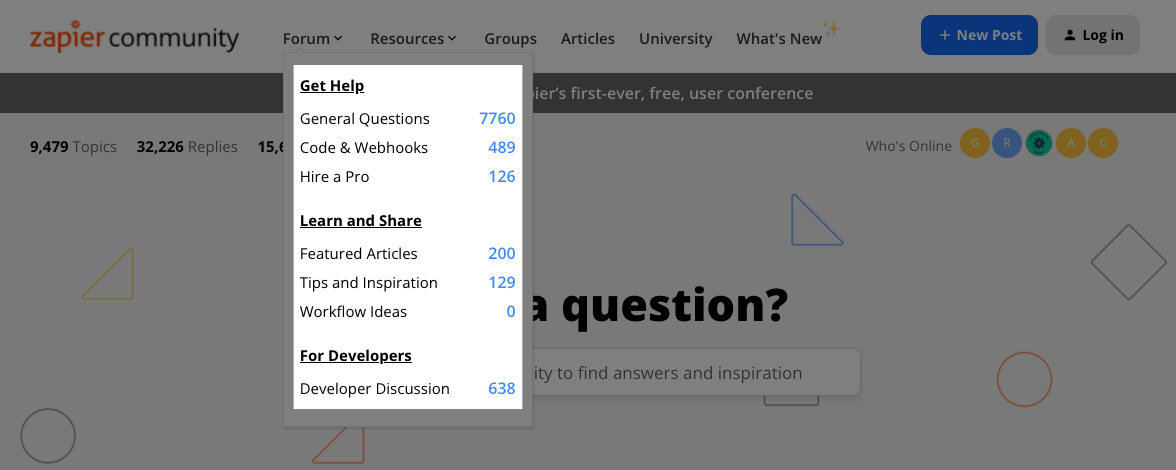
Task: Click the yellow C user avatar
Action: click(x=1102, y=143)
